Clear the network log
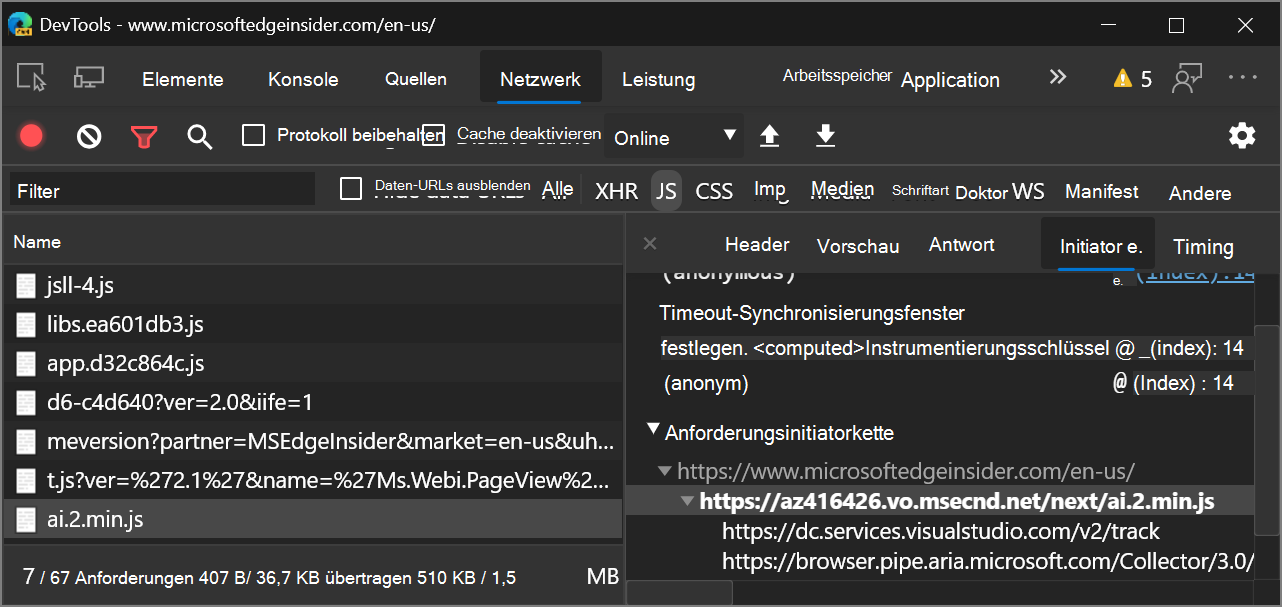 89,136
